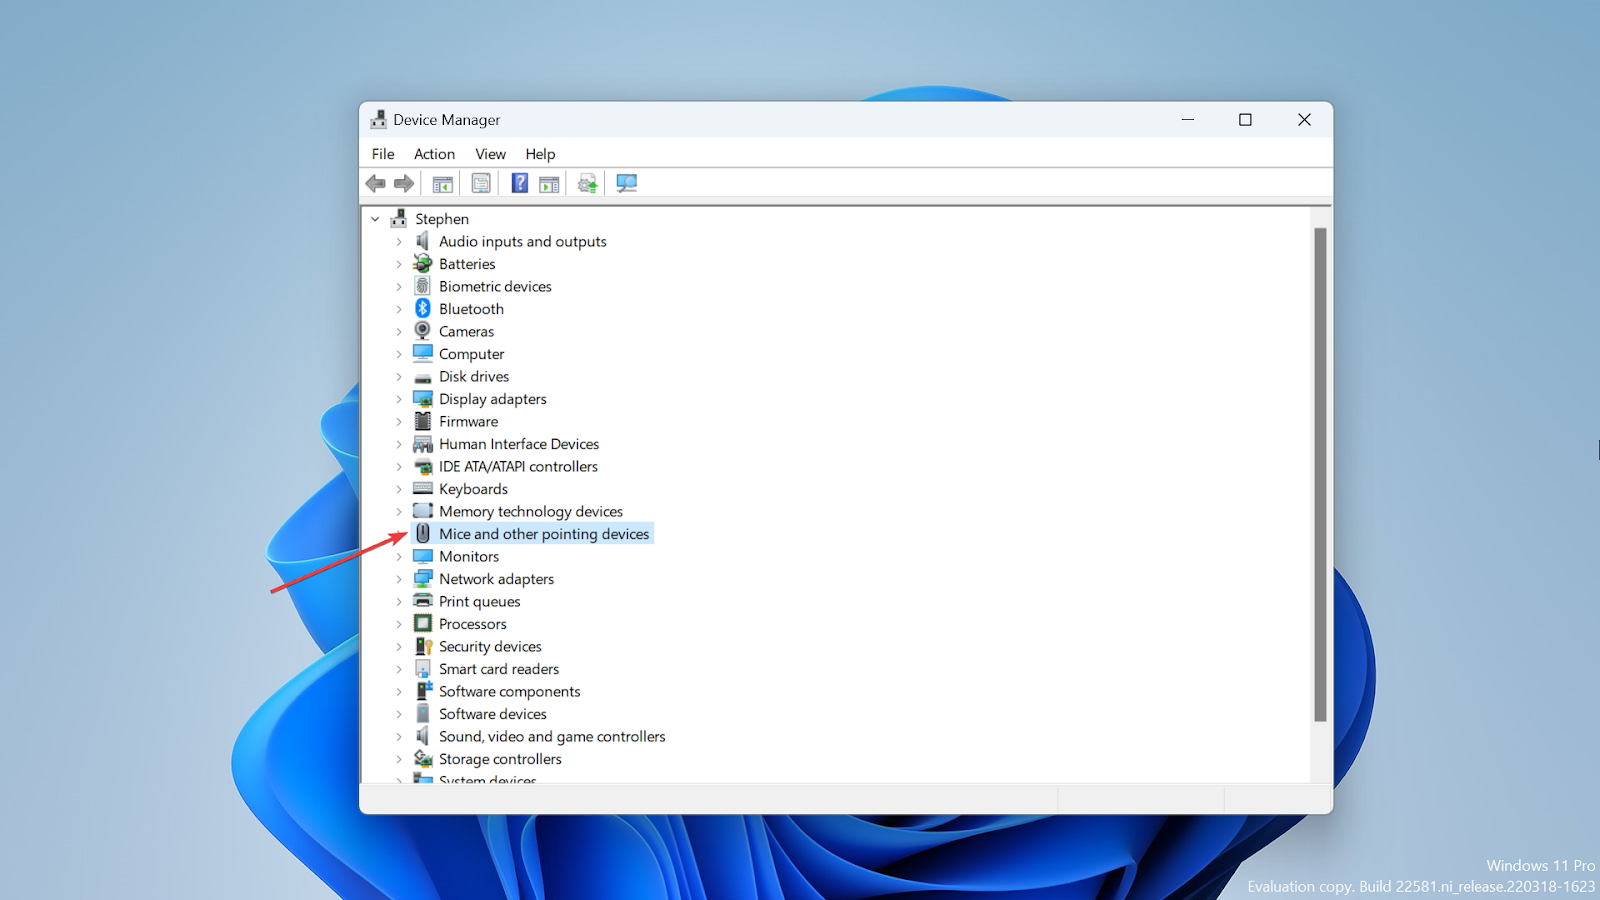Minimize the Device Manager window
The width and height of the screenshot is (1600, 900).
point(1188,119)
